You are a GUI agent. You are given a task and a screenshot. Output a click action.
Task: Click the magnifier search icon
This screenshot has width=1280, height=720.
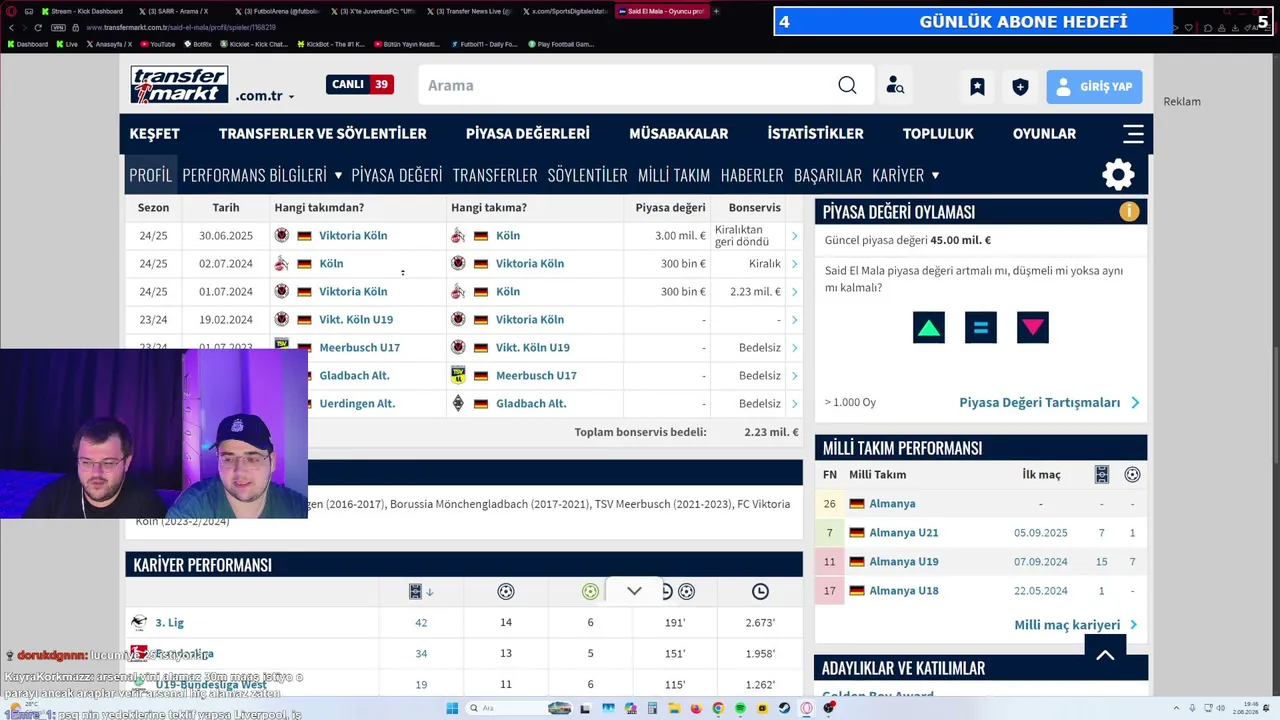pyautogui.click(x=847, y=85)
